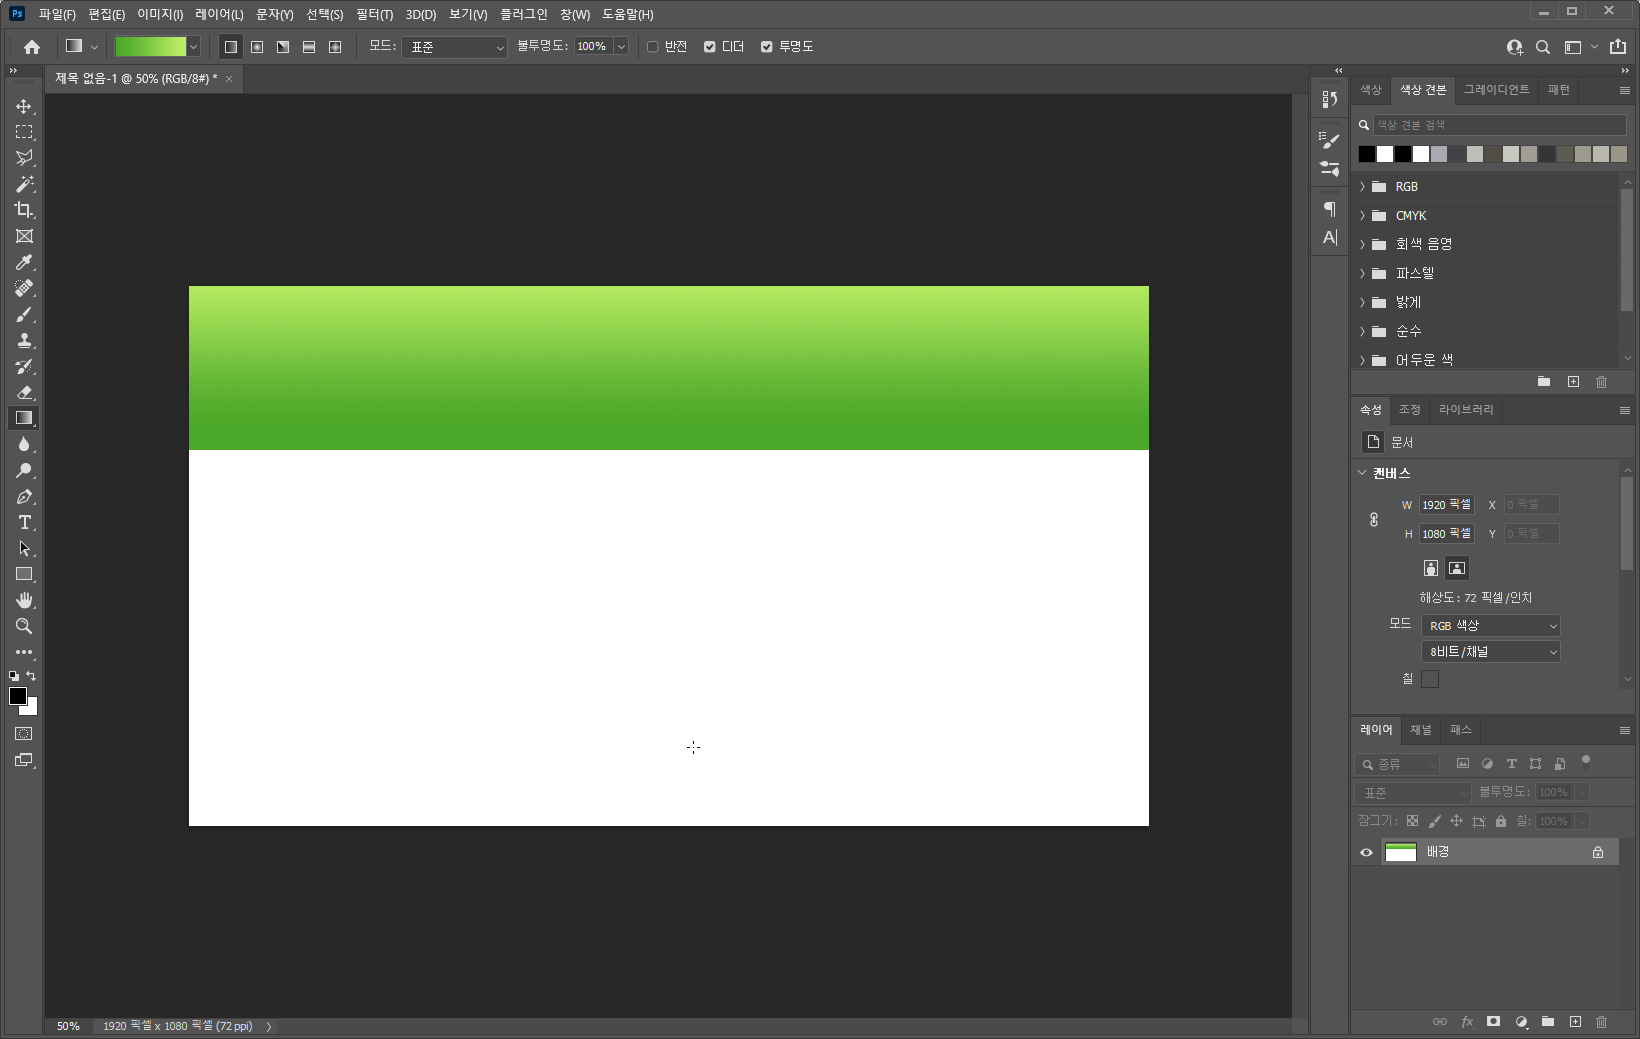Choose diamond gradient style
Viewport: 1640px width, 1039px height.
click(335, 47)
